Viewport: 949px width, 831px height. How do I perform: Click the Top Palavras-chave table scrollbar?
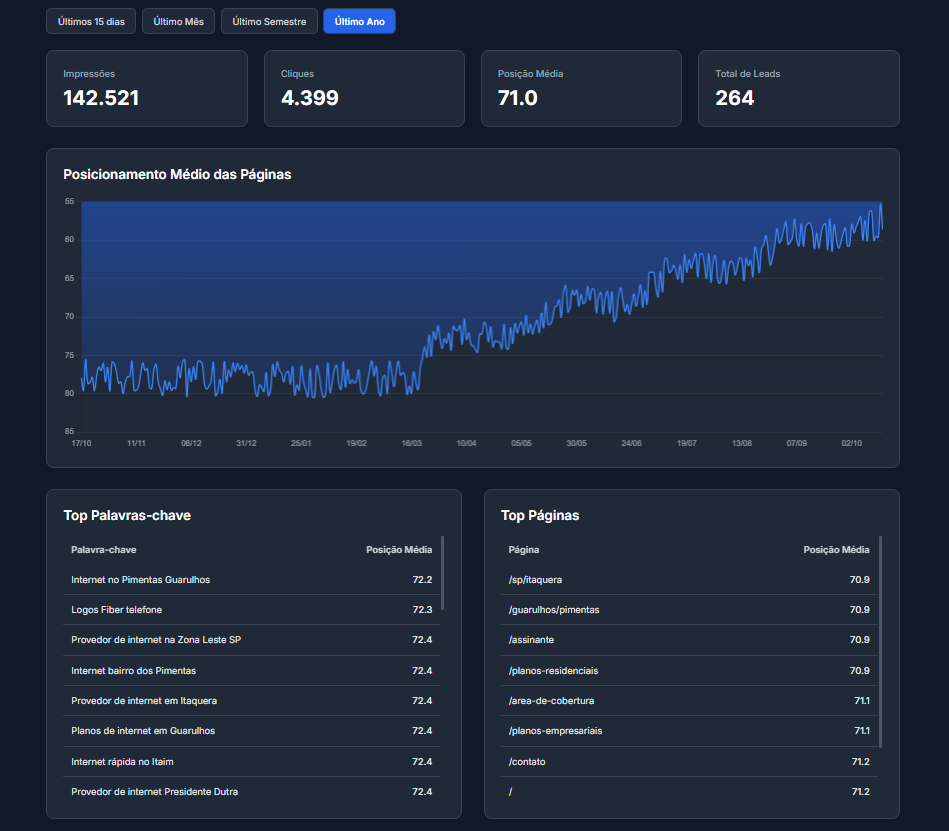pyautogui.click(x=442, y=573)
